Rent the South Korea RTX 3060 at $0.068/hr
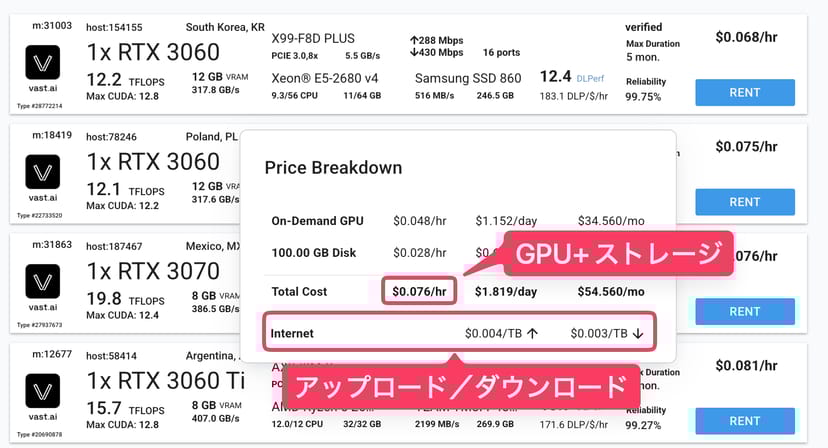Screen dimensions: 828x448 pos(745,93)
